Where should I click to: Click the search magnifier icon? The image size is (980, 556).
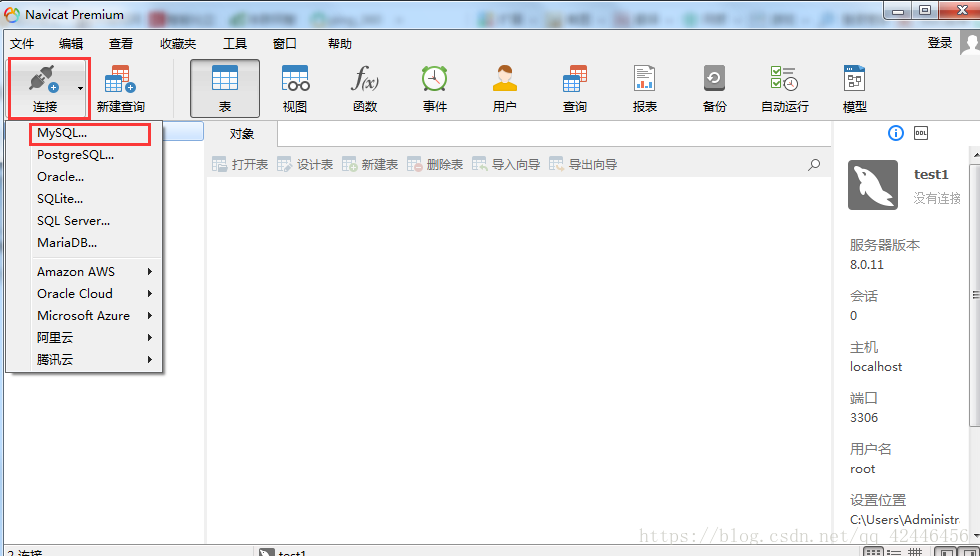[x=814, y=165]
